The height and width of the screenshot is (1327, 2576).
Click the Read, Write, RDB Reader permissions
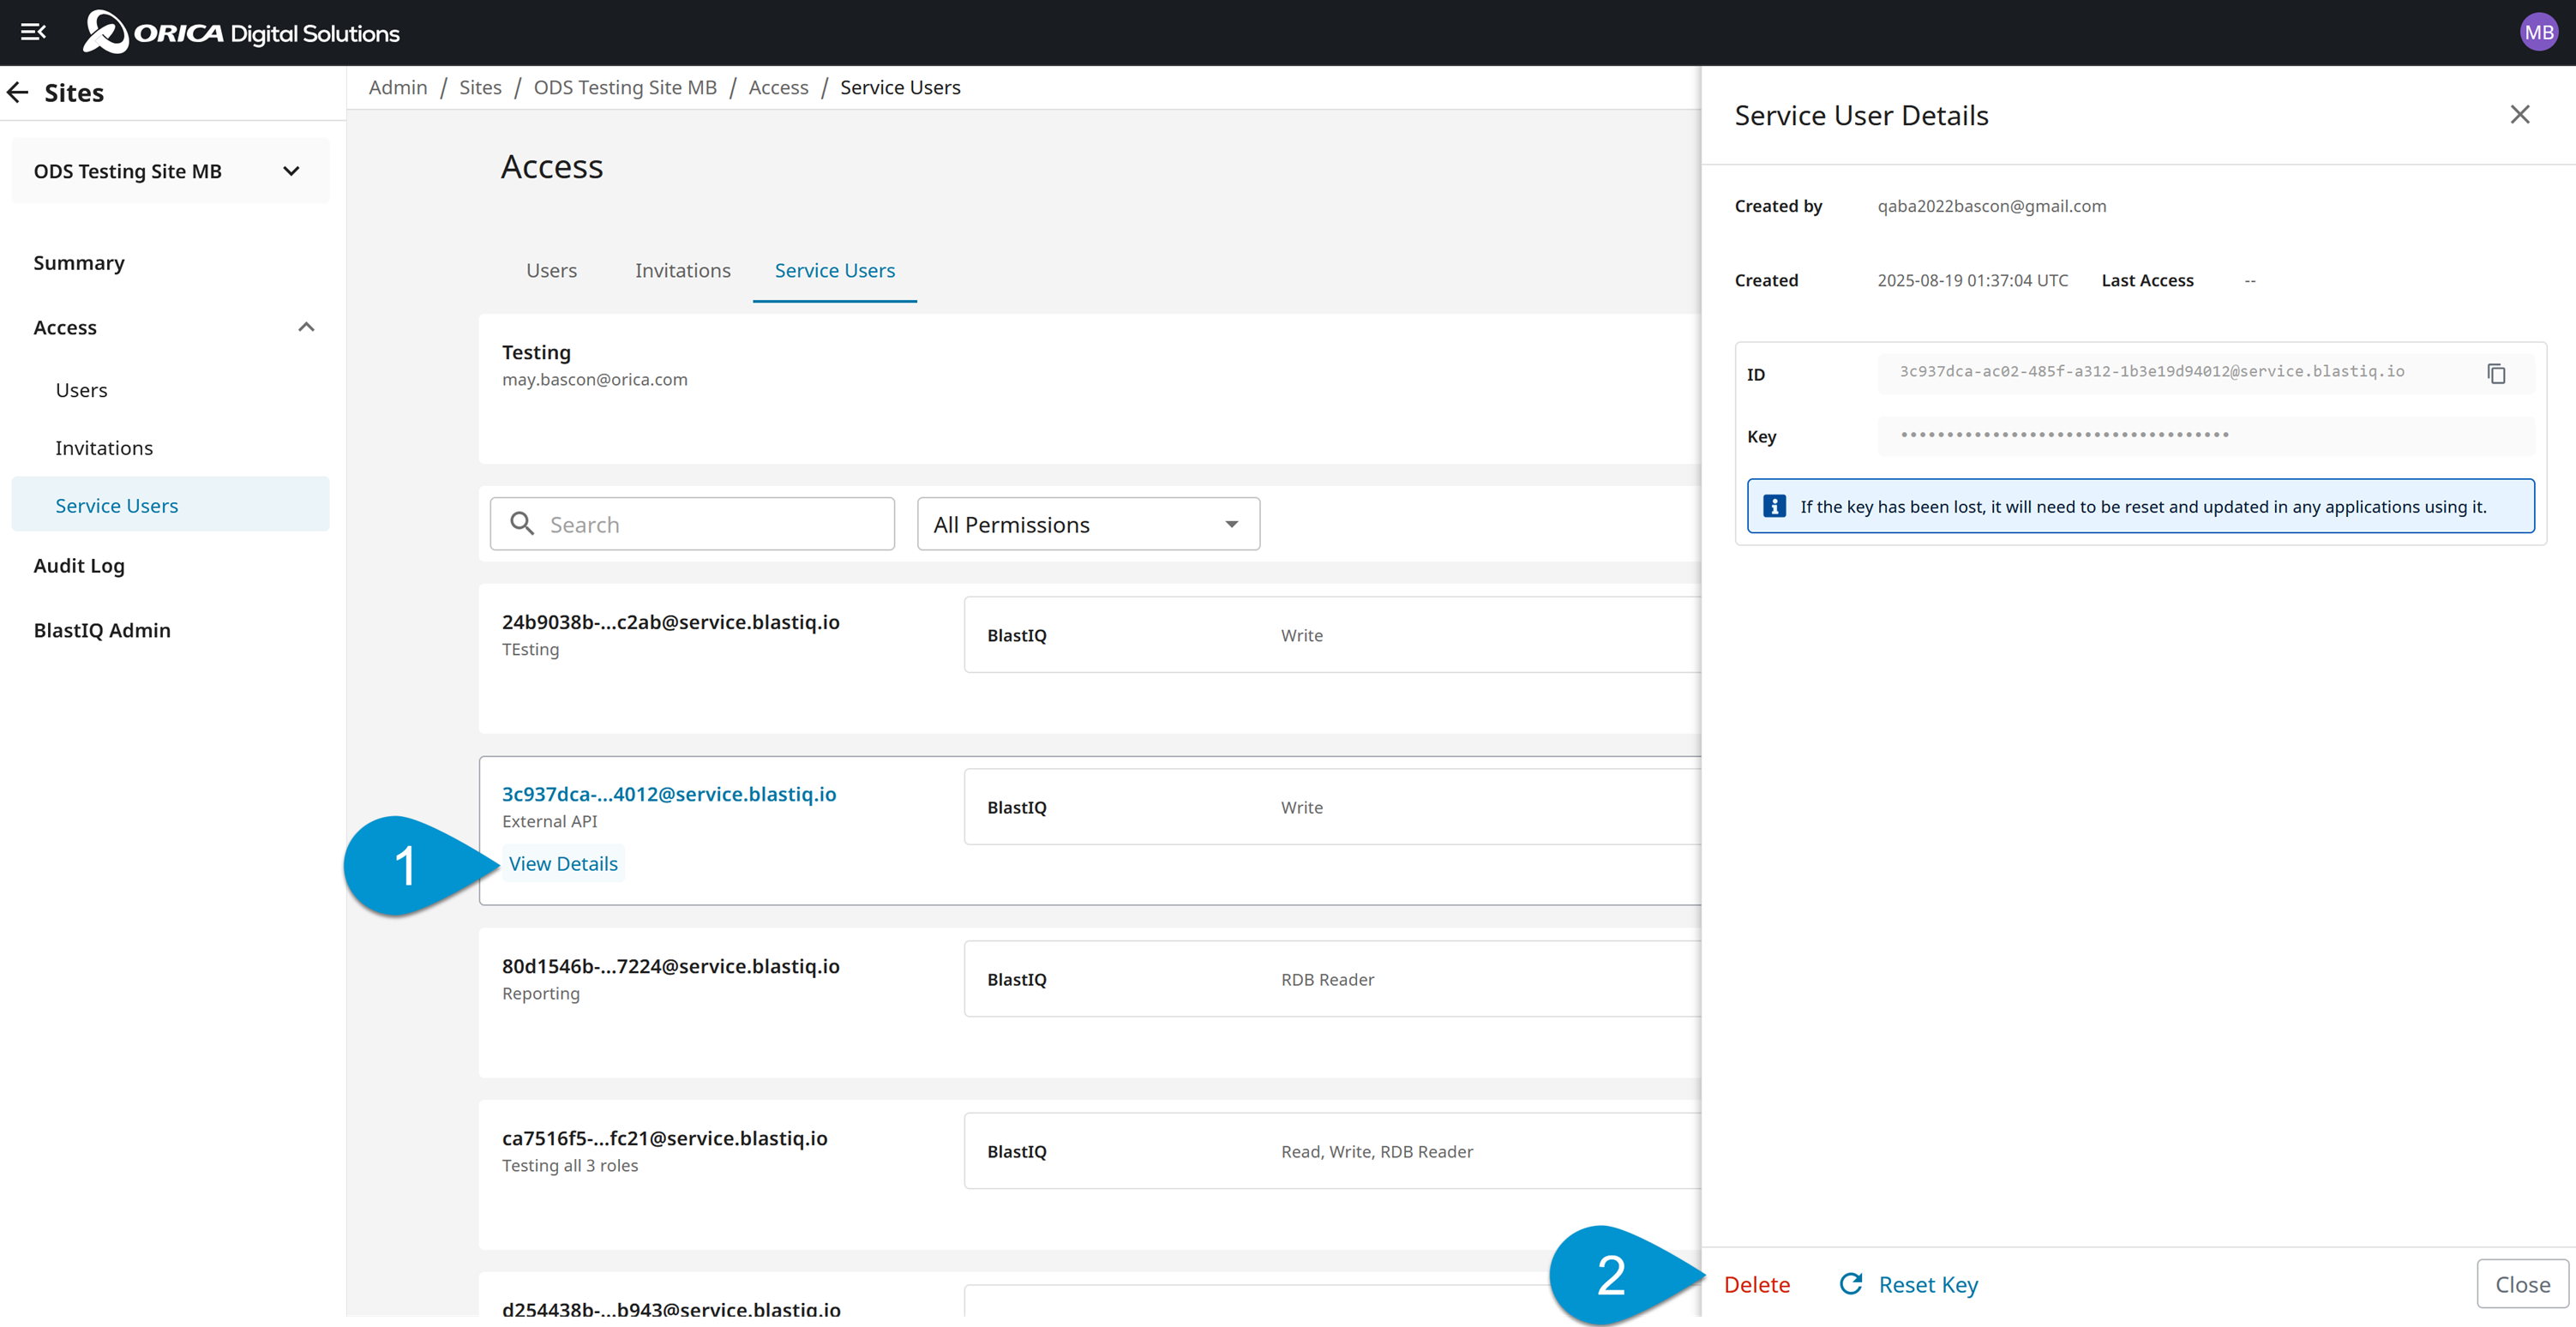click(1377, 1151)
